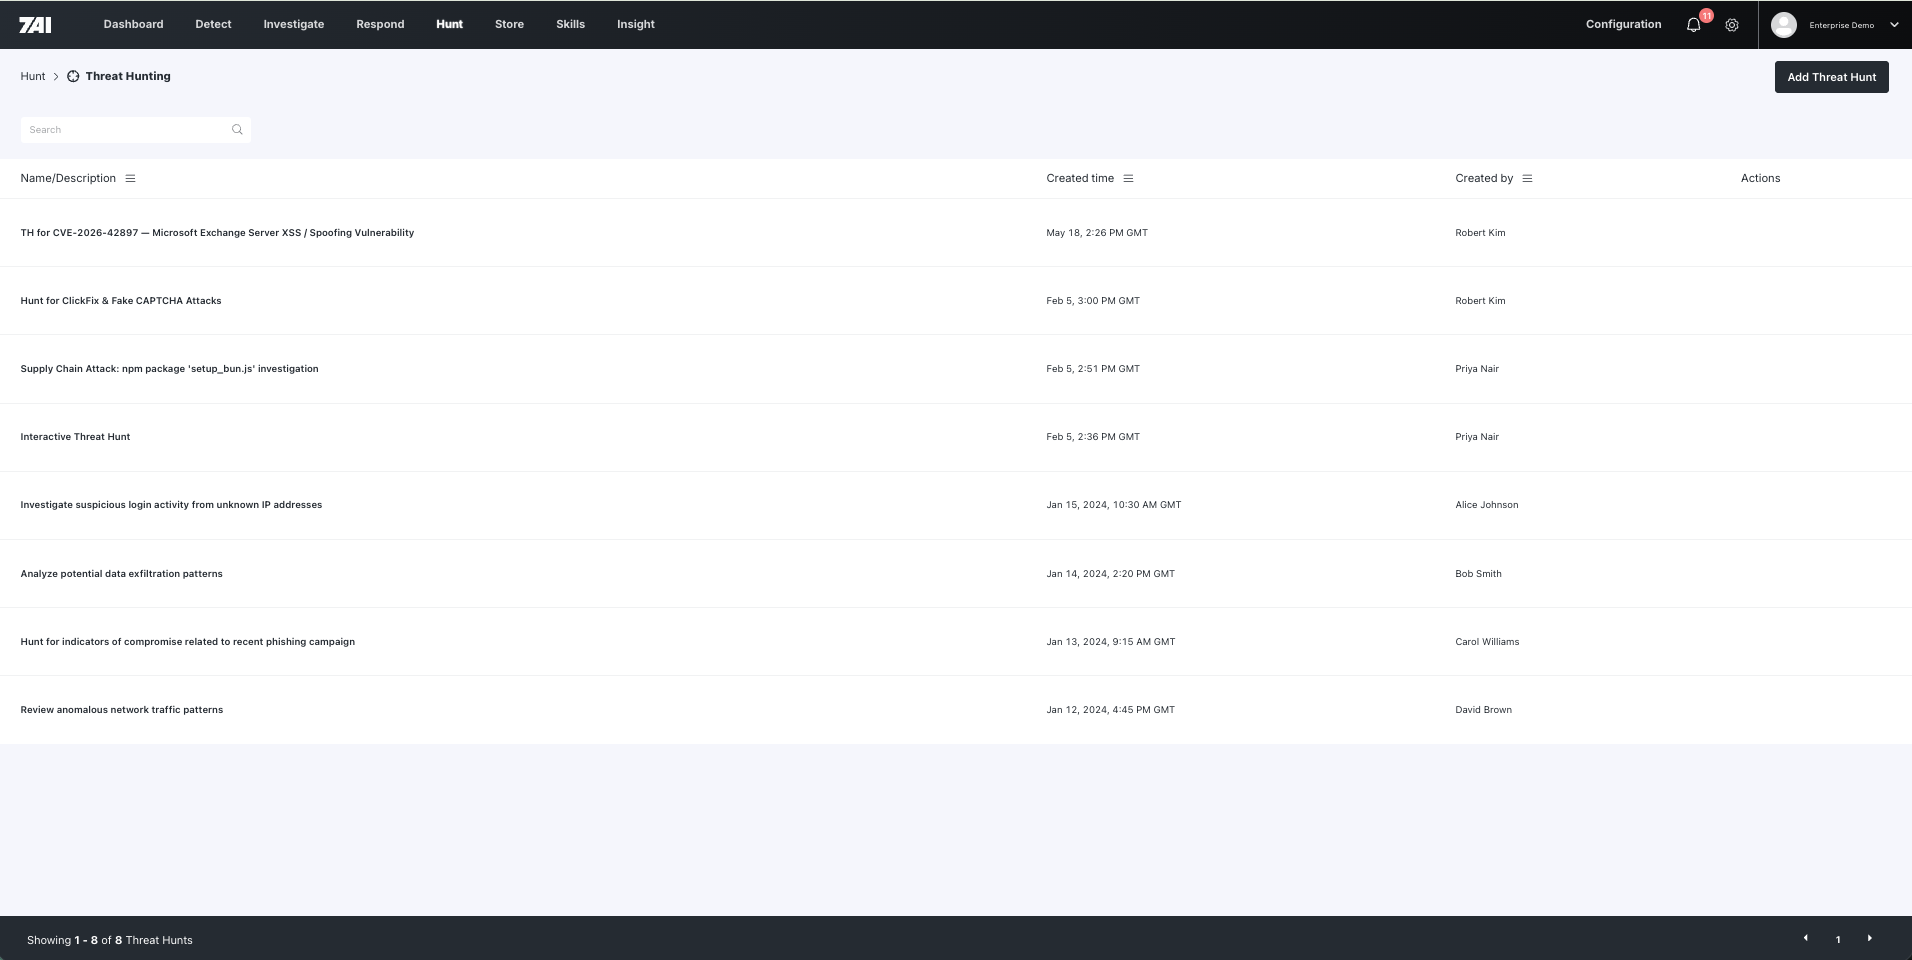1912x960 pixels.
Task: Expand the Enterprise Demo account dropdown
Action: click(1894, 25)
